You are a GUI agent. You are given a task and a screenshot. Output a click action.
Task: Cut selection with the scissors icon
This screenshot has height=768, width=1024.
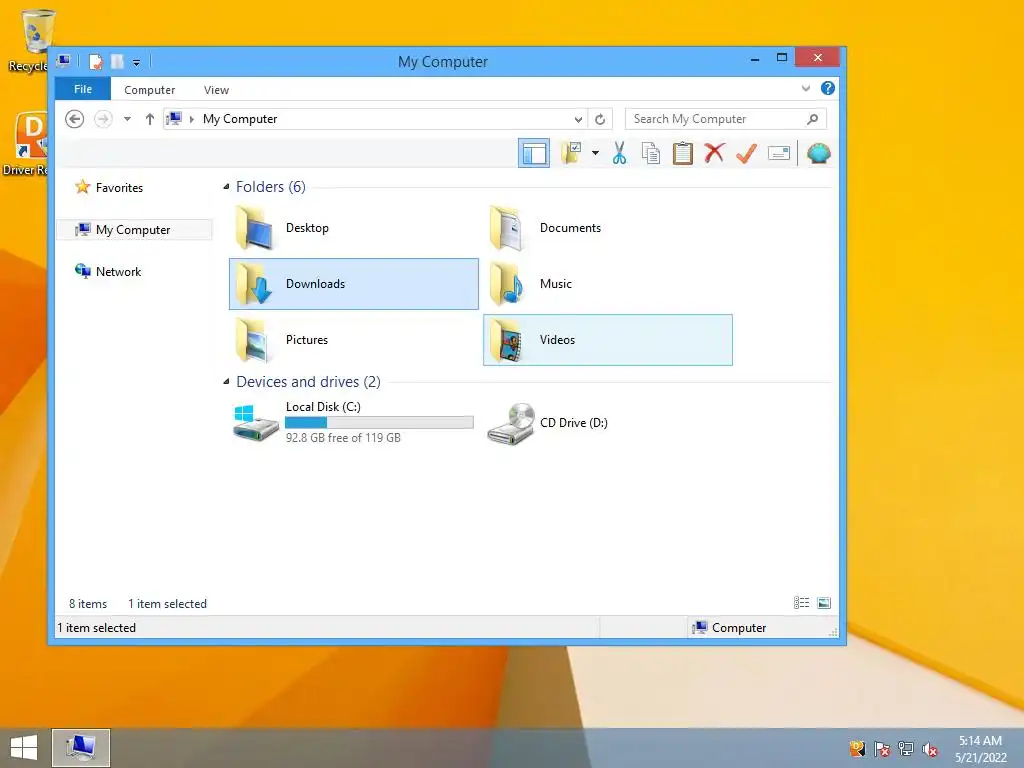click(619, 153)
